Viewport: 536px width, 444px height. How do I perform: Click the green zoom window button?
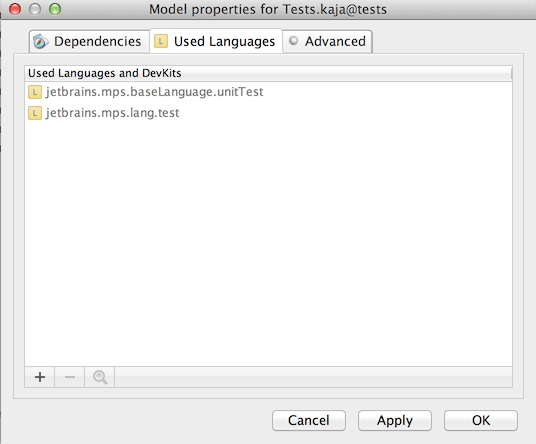(x=55, y=9)
